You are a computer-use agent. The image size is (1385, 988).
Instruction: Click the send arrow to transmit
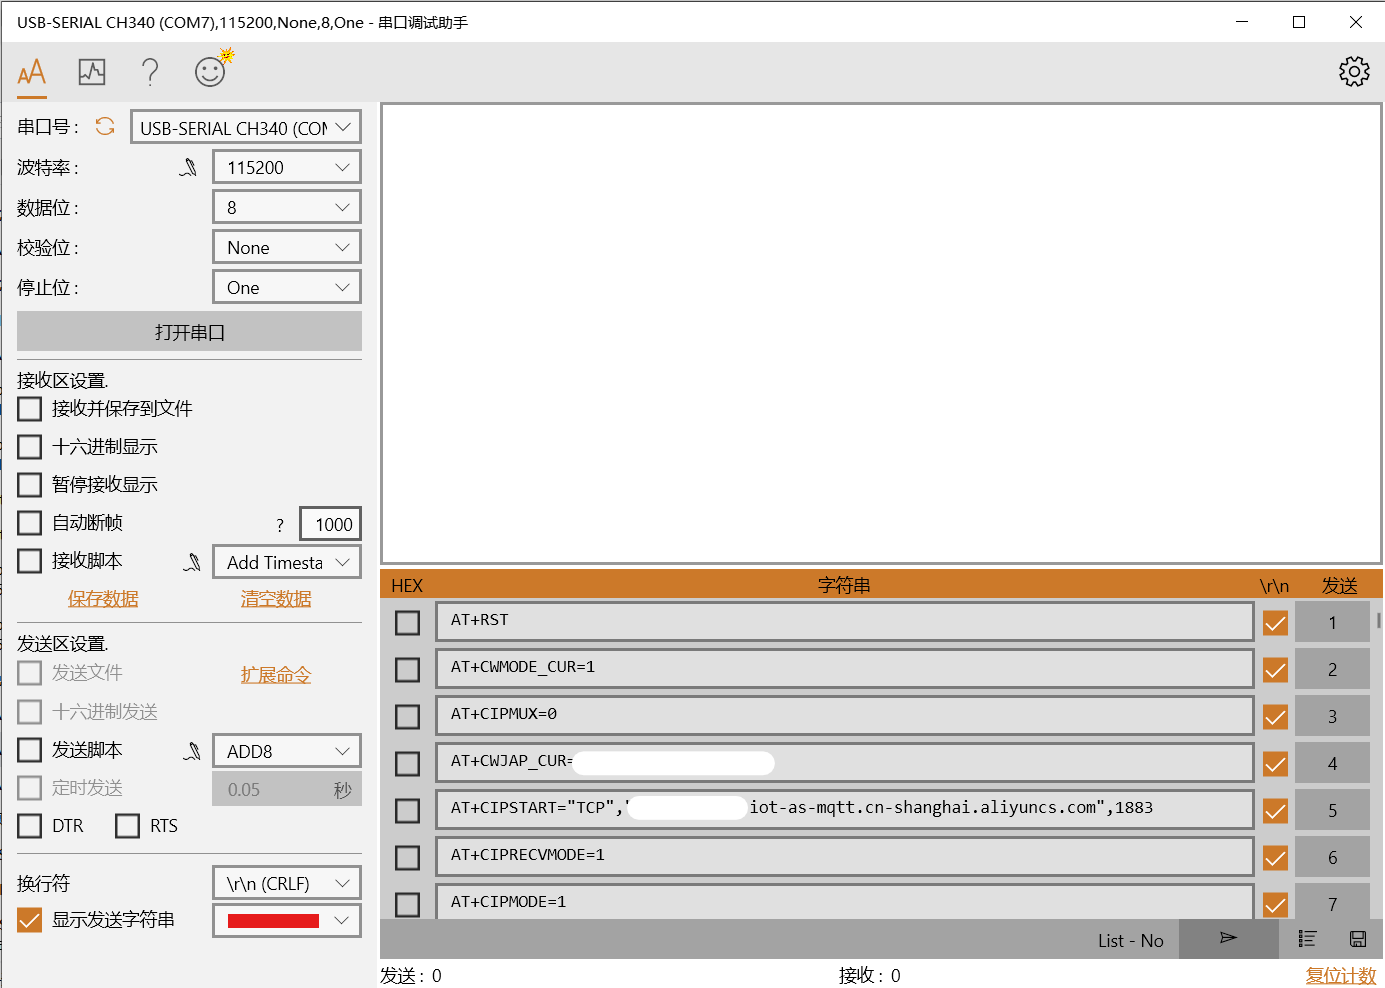[x=1228, y=939]
